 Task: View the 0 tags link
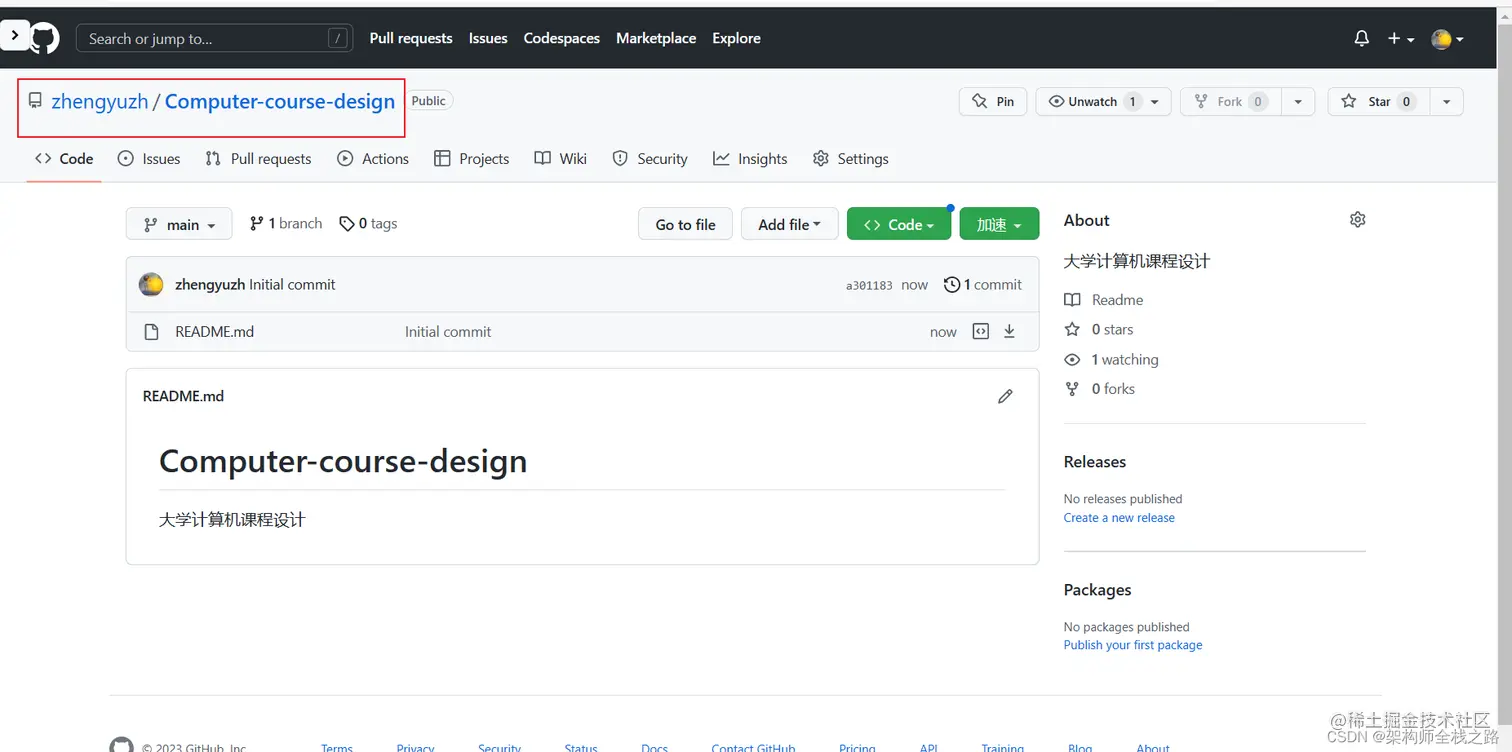368,223
